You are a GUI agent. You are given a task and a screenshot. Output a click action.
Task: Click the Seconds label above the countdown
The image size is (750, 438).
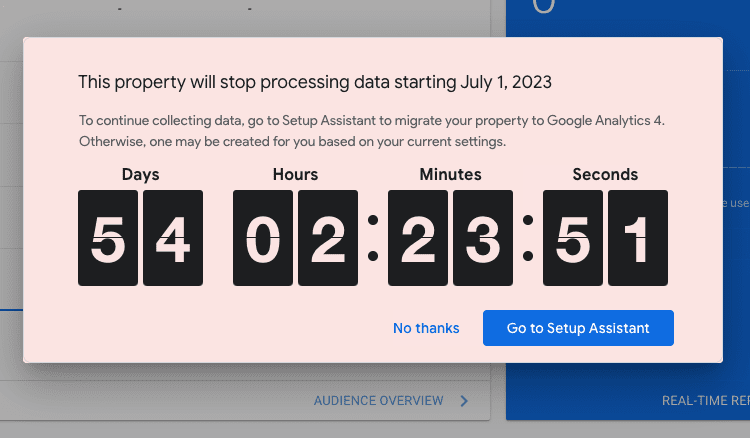pos(605,174)
